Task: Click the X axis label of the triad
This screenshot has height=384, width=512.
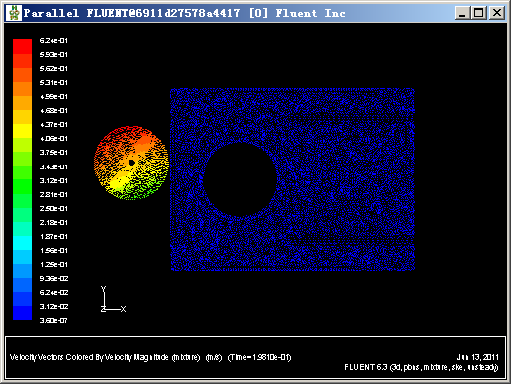Action: coord(123,309)
